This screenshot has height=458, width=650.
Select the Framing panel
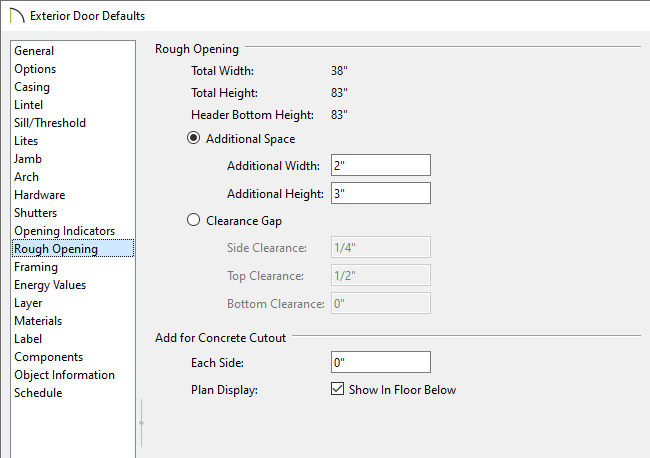[x=36, y=267]
